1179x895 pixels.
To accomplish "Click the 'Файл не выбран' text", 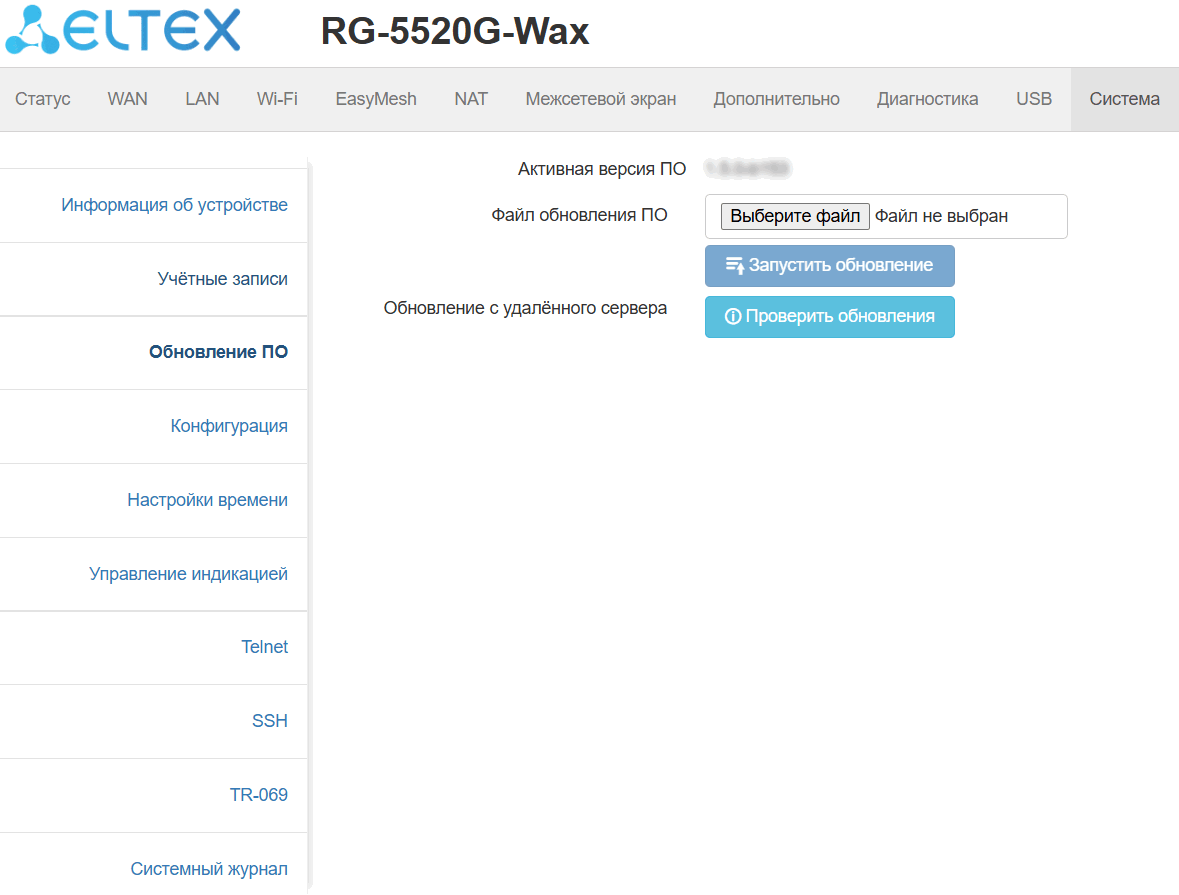I will 941,217.
